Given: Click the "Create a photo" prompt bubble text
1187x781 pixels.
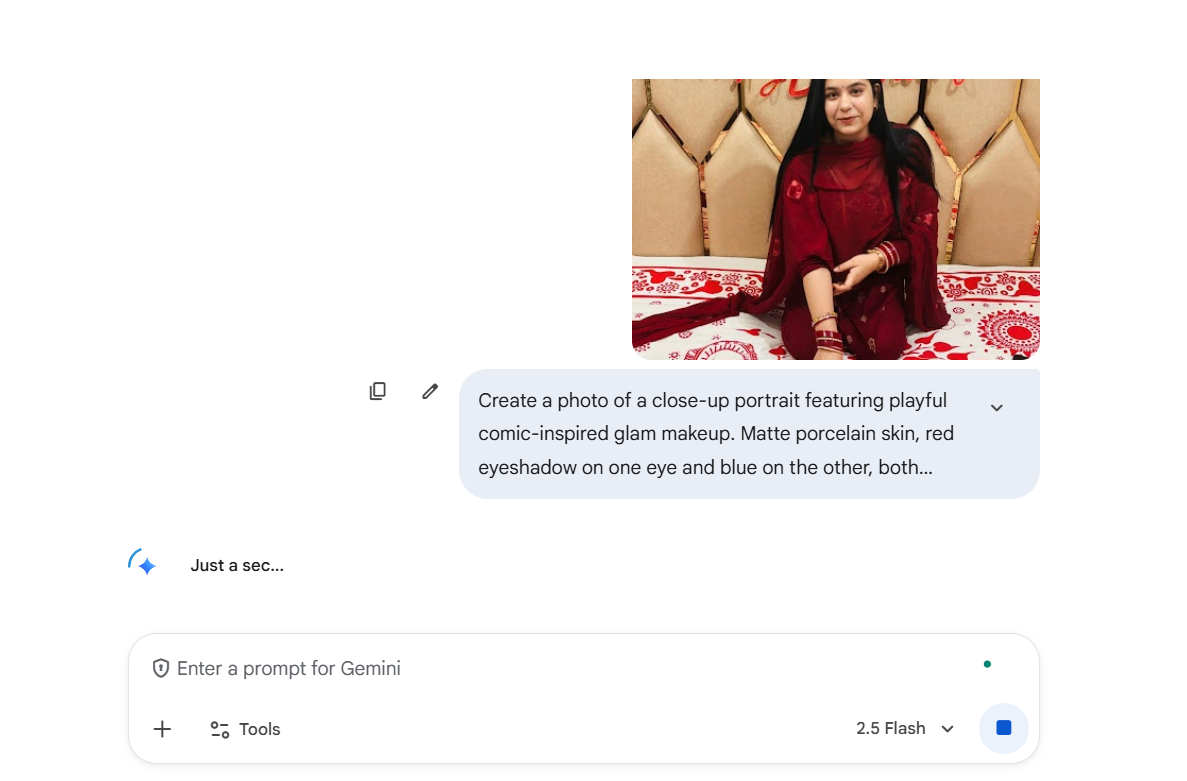Looking at the screenshot, I should click(712, 401).
